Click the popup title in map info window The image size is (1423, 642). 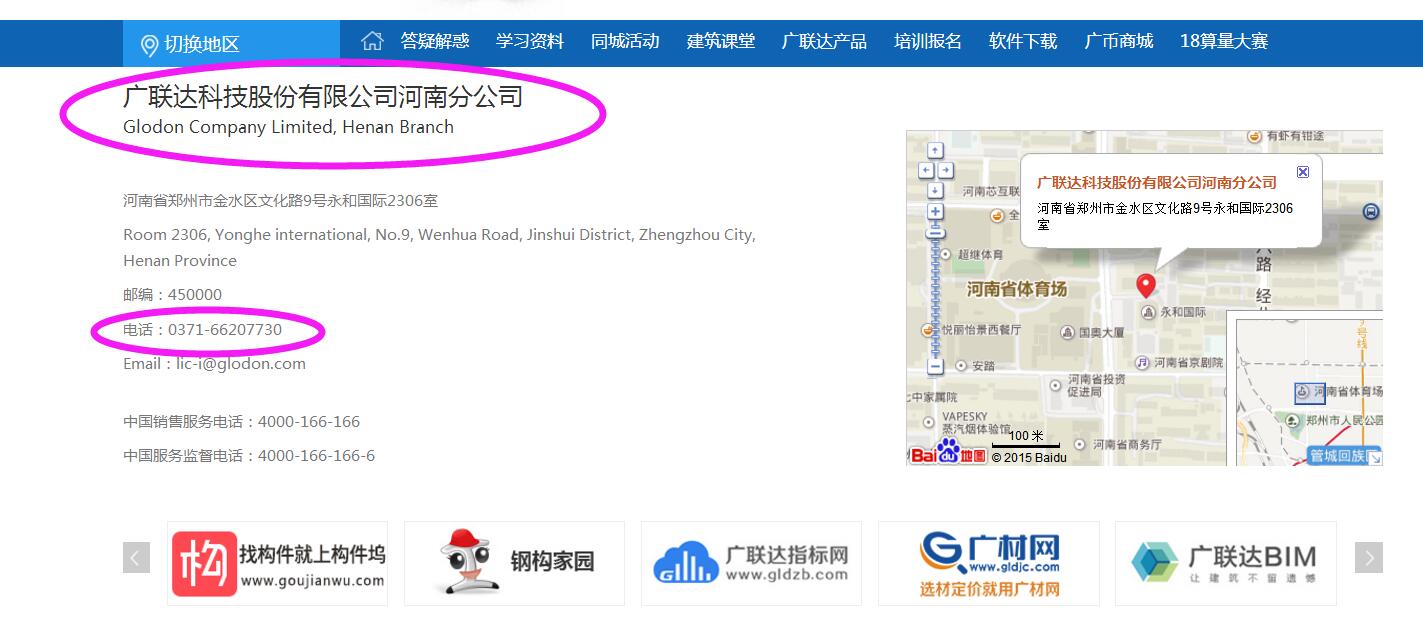click(1157, 182)
